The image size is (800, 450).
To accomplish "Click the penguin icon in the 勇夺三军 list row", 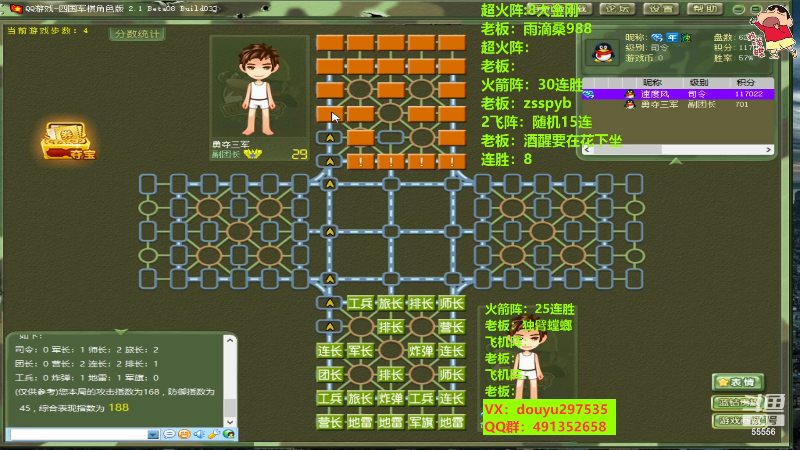I will [630, 104].
